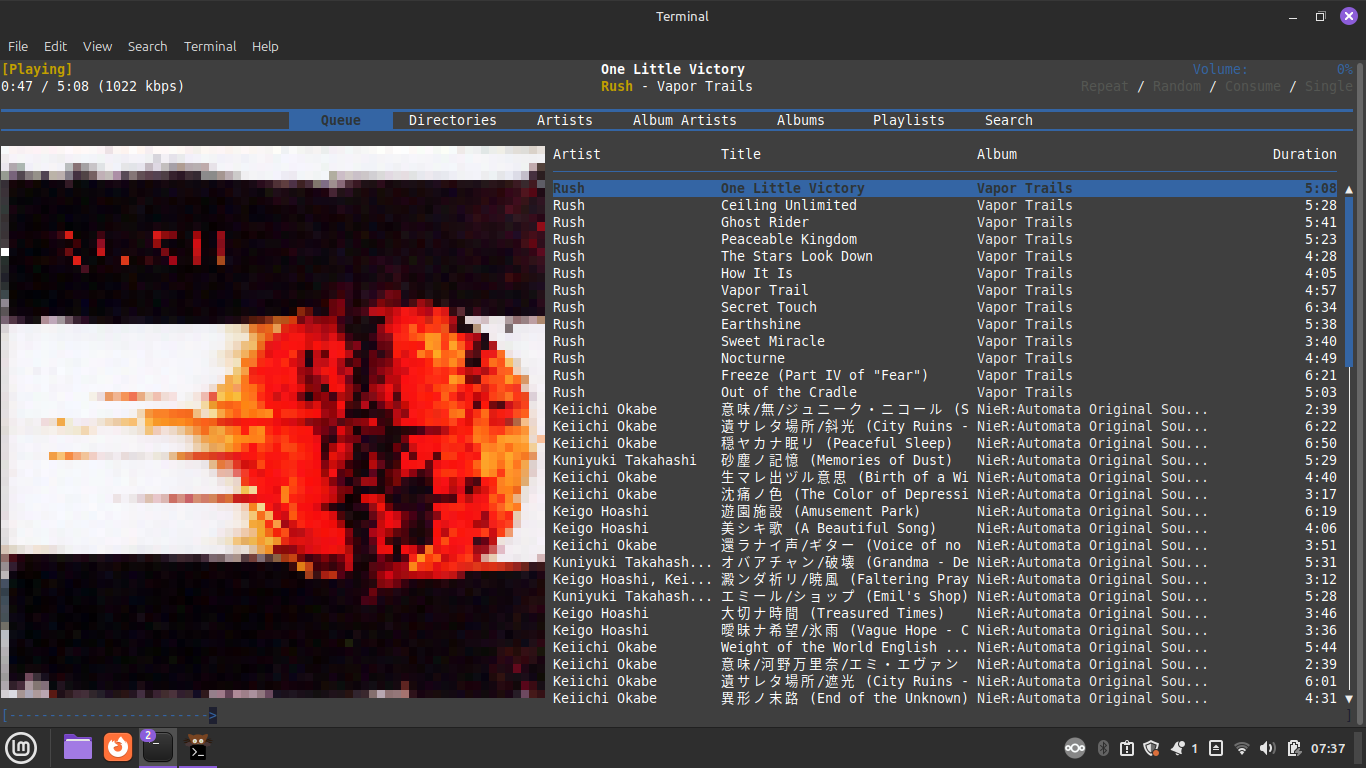Click the Artist column header
1366x768 pixels.
coord(577,154)
